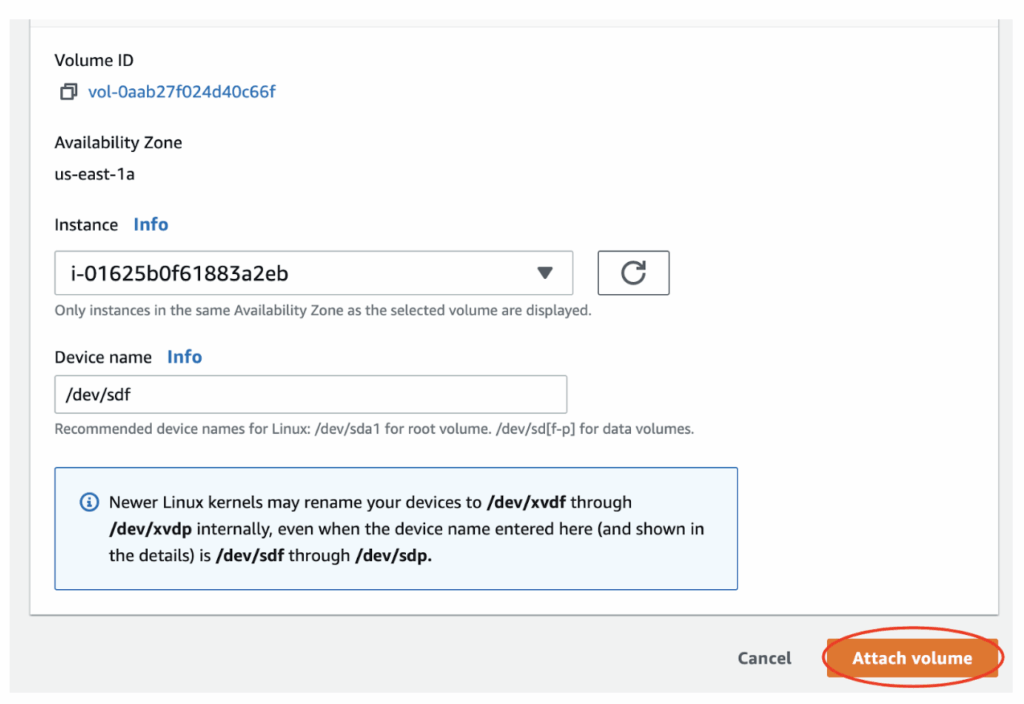Click the instance dropdown arrow
Screen dimensions: 1024x704
pyautogui.click(x=544, y=273)
